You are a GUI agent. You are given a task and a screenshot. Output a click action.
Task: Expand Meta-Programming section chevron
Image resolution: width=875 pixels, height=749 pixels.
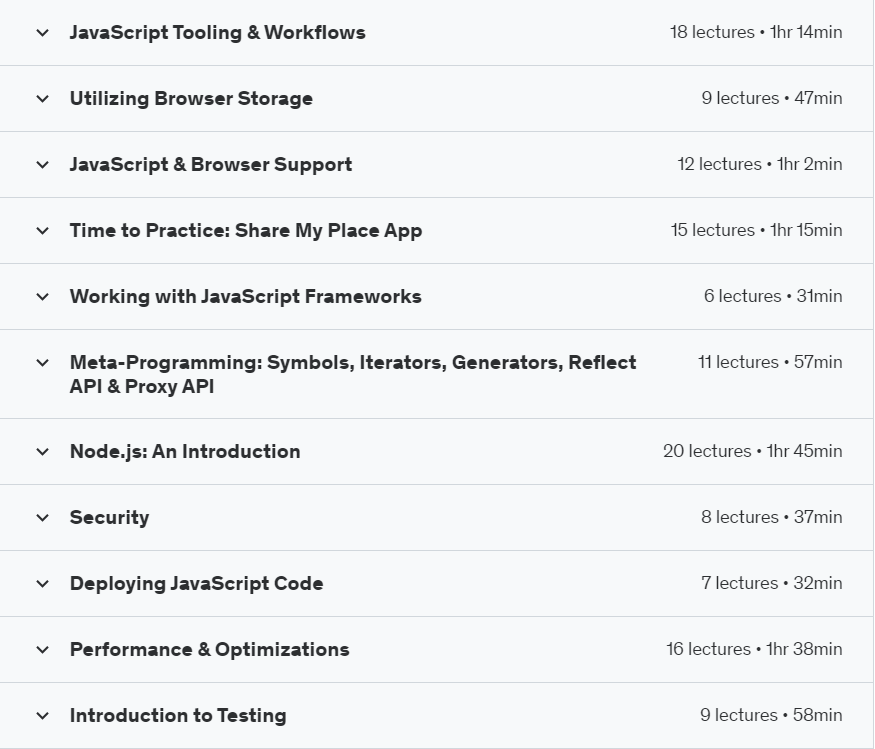(42, 363)
